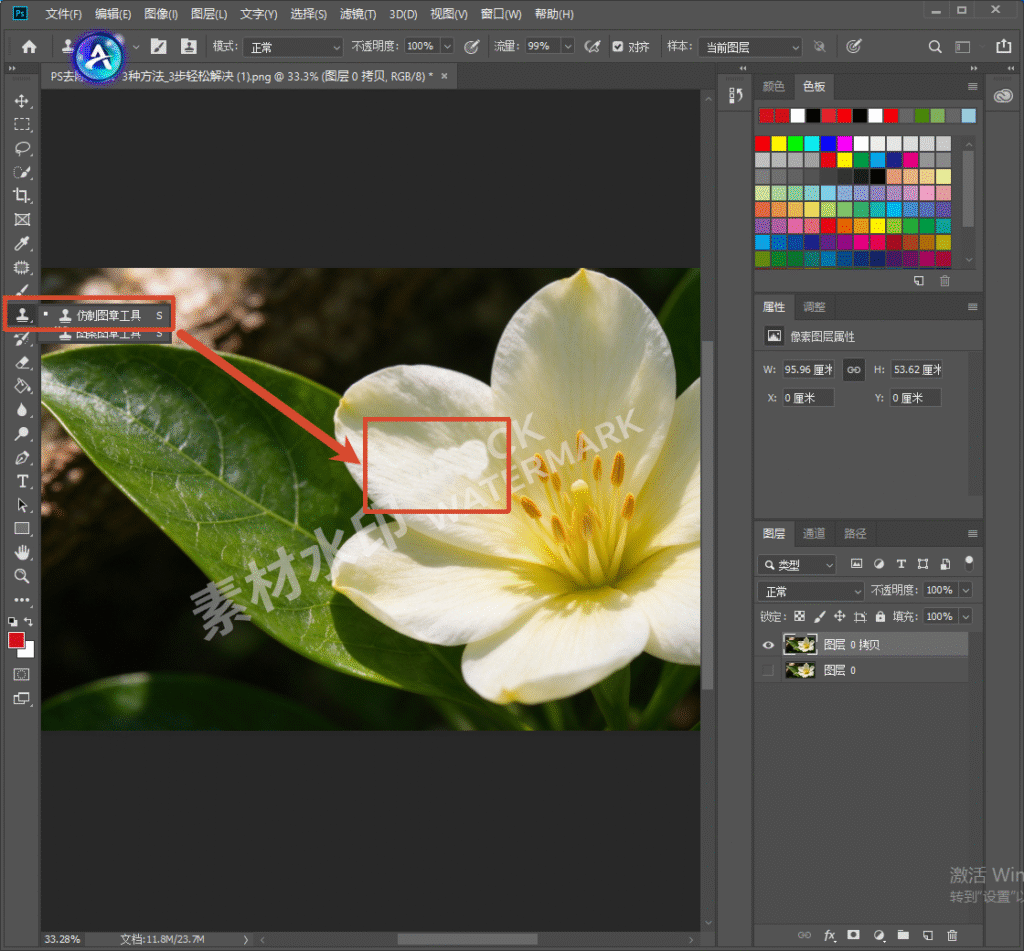The width and height of the screenshot is (1024, 951).
Task: Toggle lock transparent pixels
Action: point(799,616)
